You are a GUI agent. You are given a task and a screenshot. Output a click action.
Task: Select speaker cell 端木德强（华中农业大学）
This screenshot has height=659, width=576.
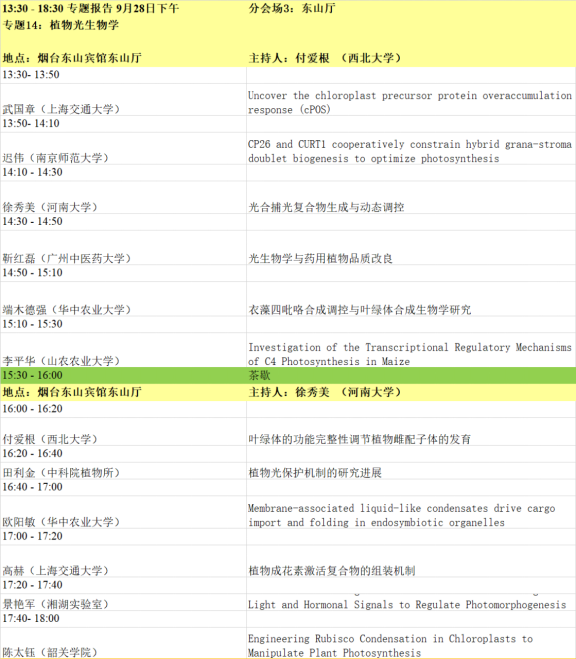[x=123, y=299]
